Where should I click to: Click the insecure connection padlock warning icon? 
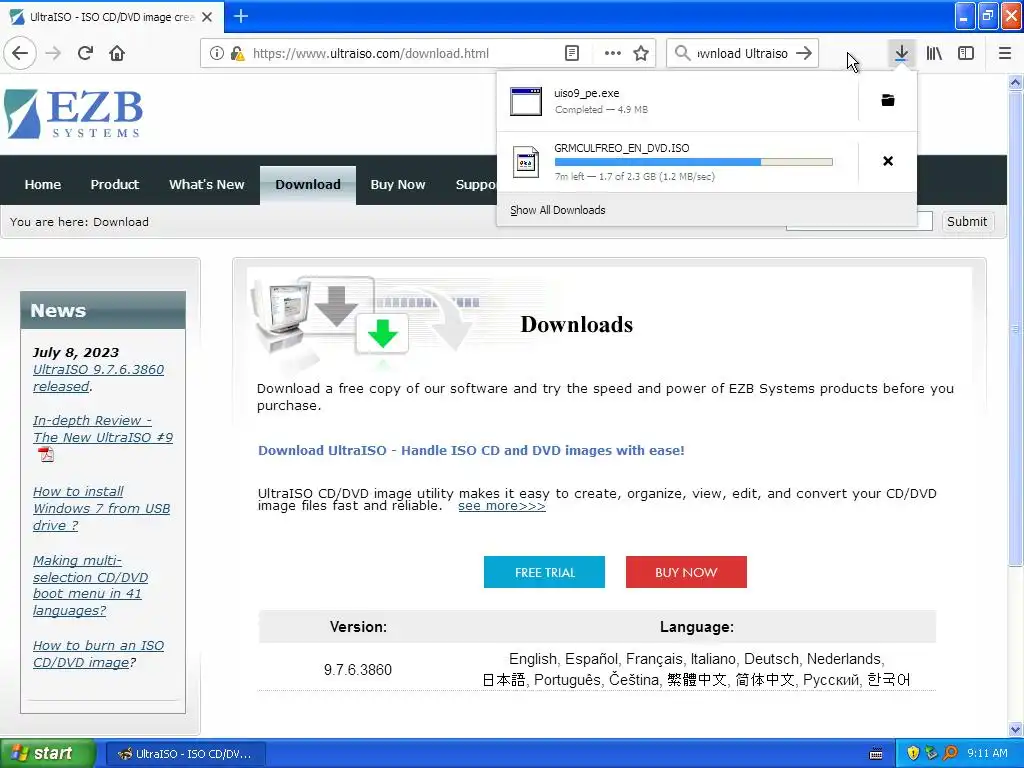pyautogui.click(x=238, y=53)
